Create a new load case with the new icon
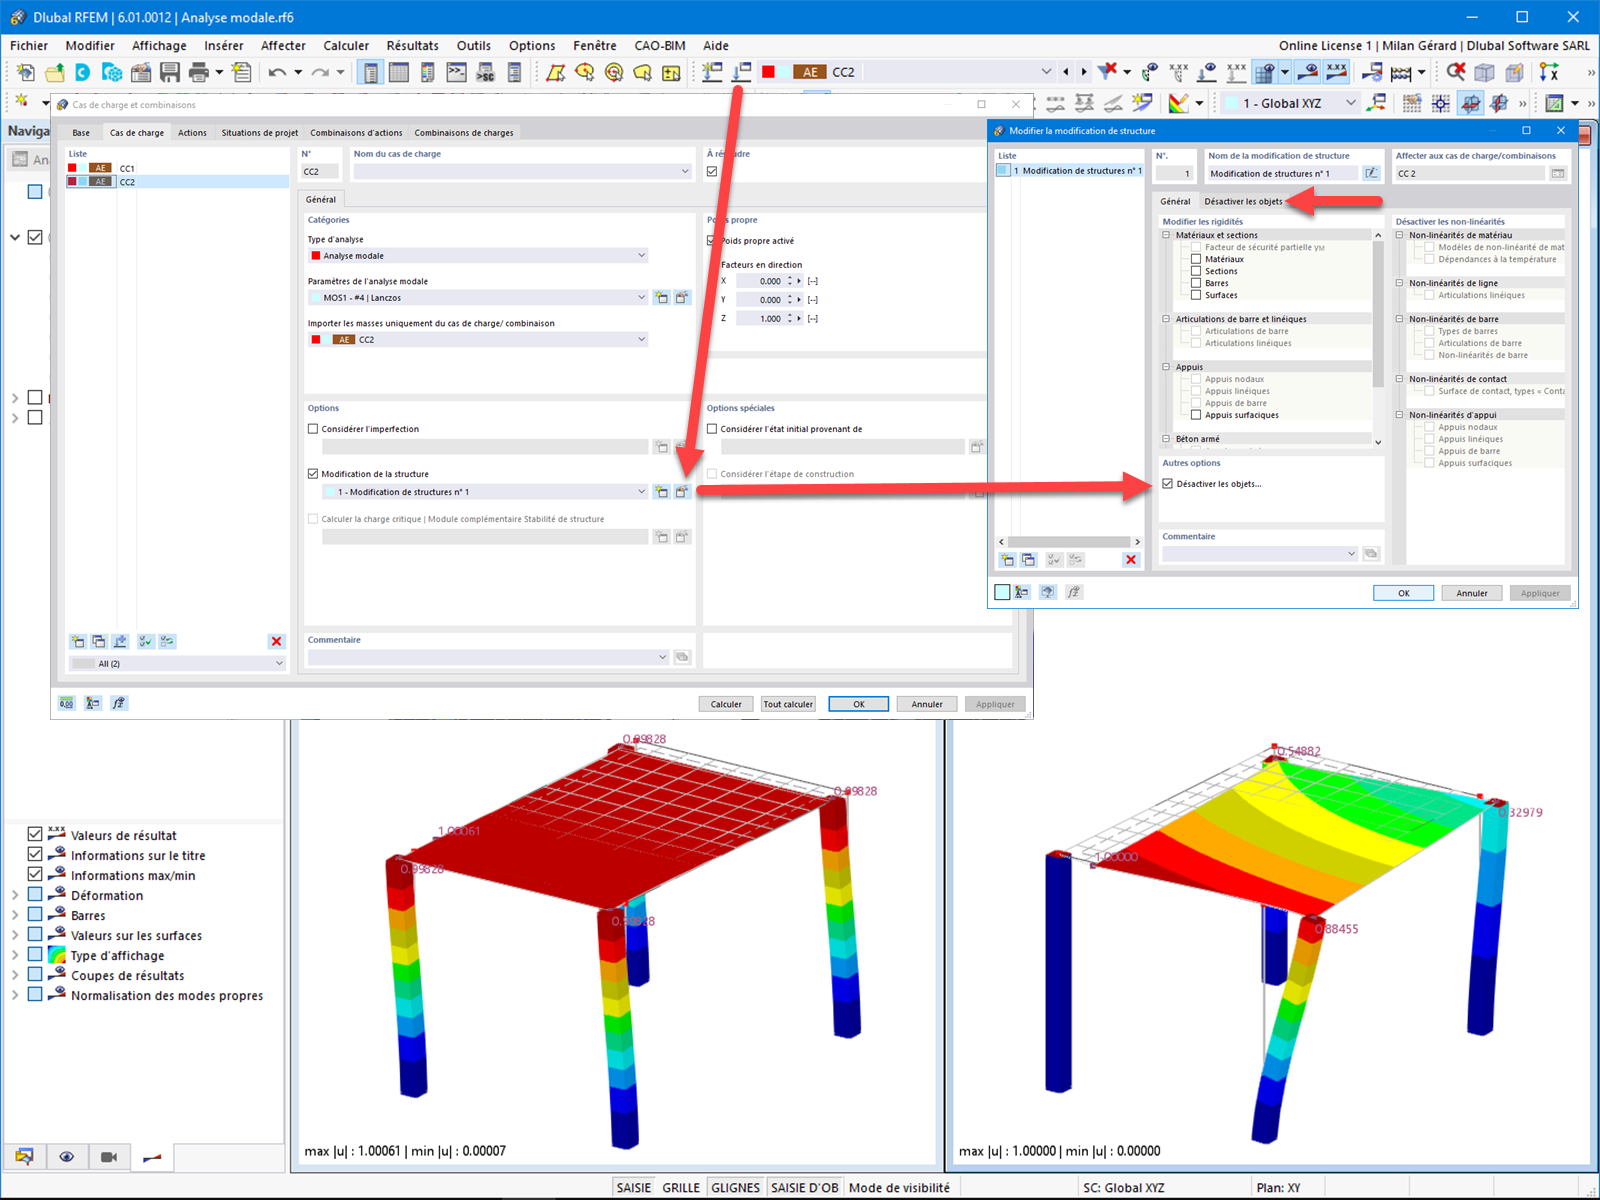The height and width of the screenshot is (1200, 1600). 77,641
